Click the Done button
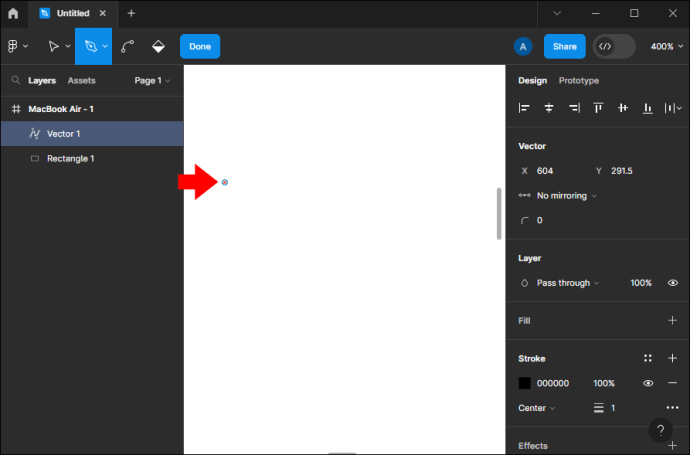690x455 pixels. (x=200, y=46)
